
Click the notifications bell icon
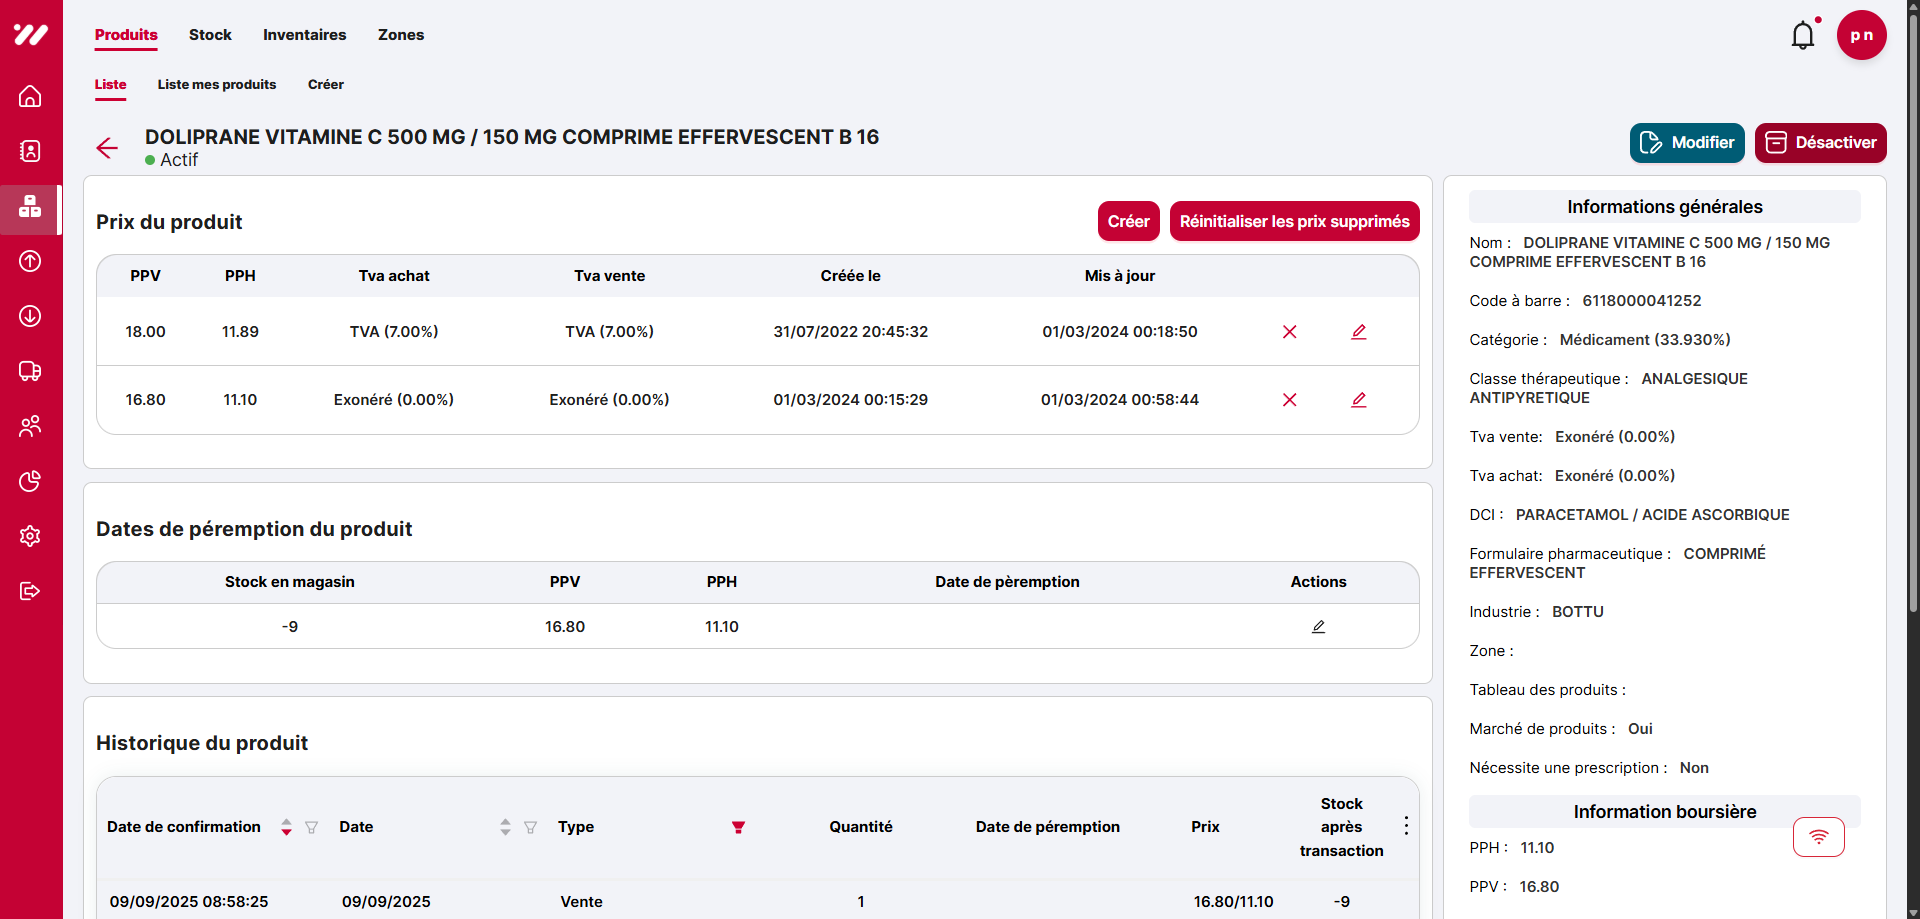pyautogui.click(x=1803, y=34)
